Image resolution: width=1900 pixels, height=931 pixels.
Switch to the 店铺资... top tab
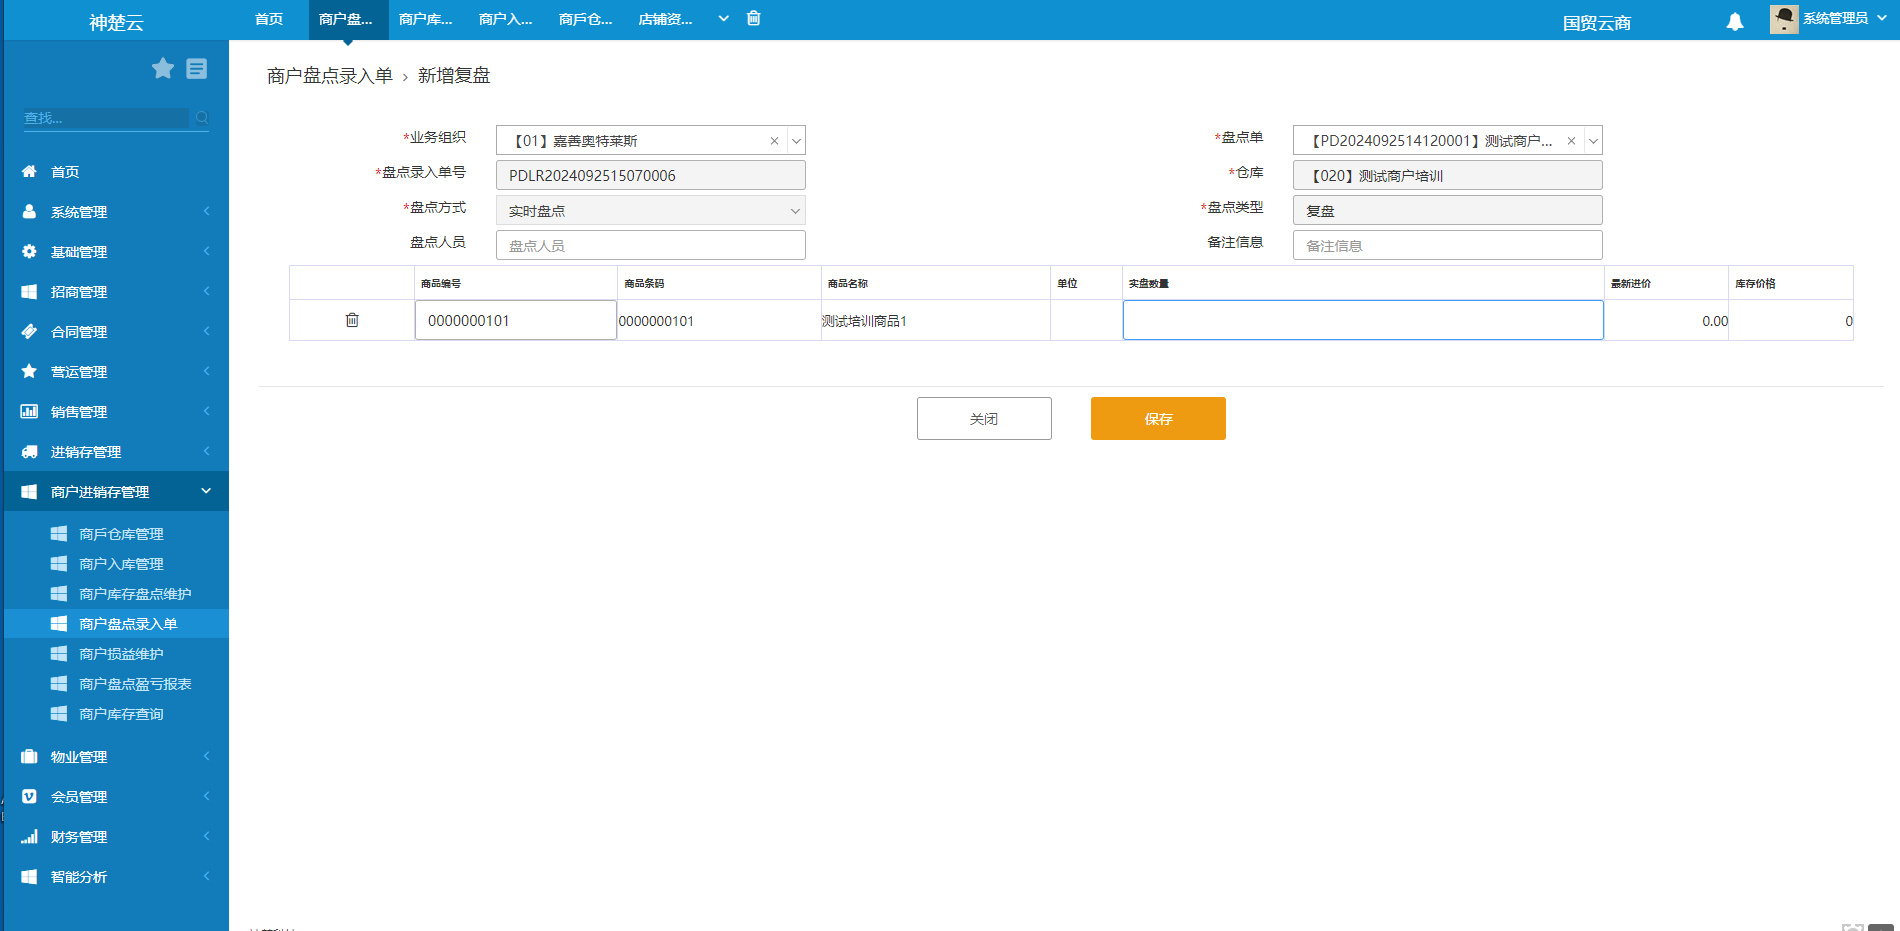(666, 19)
